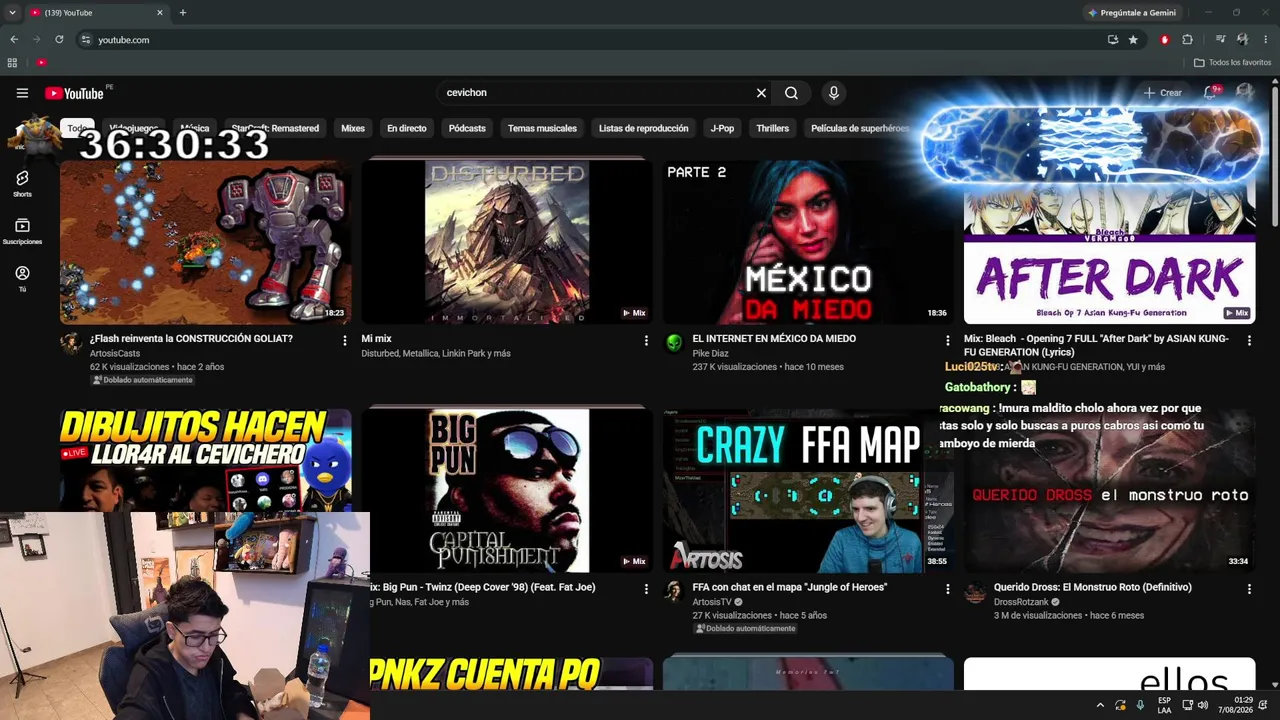Click the microphone icon in system tray
1280x720 pixels.
pyautogui.click(x=1140, y=705)
